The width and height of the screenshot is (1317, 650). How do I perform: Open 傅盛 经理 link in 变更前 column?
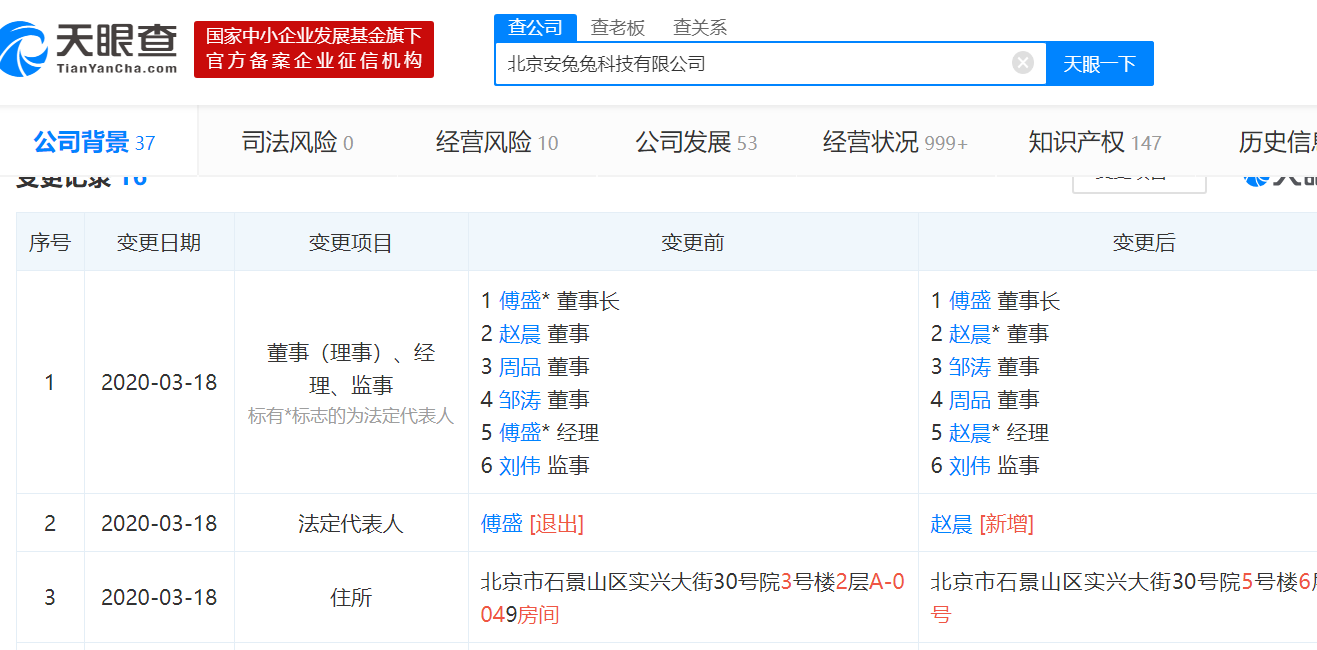(520, 433)
